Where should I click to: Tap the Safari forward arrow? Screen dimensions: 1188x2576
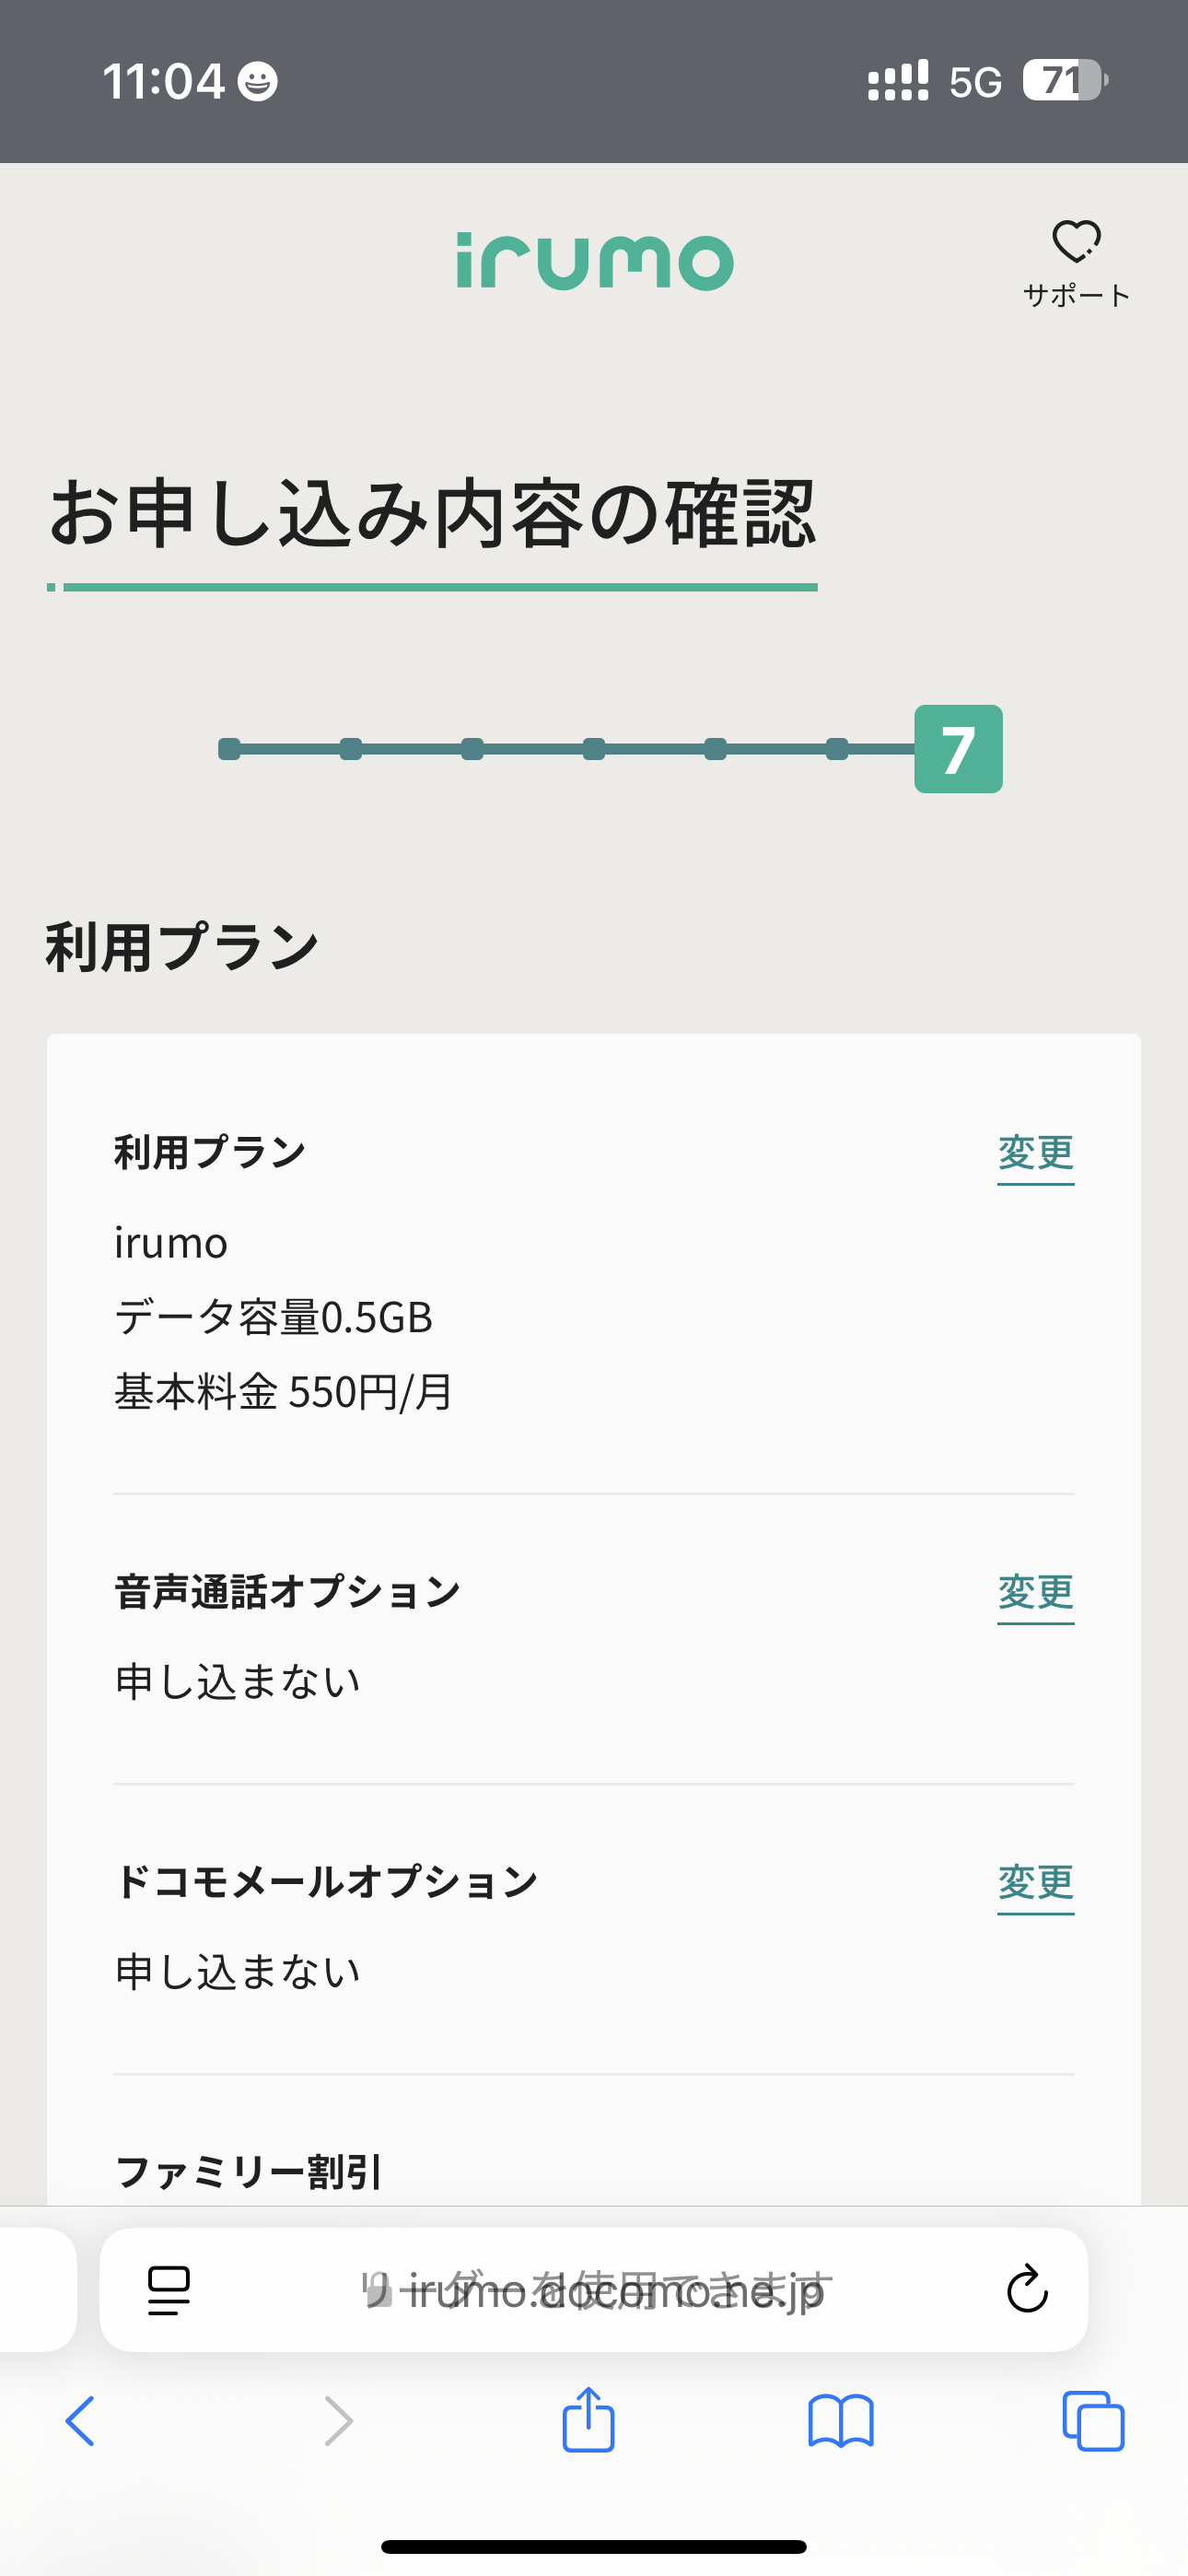pos(338,2421)
